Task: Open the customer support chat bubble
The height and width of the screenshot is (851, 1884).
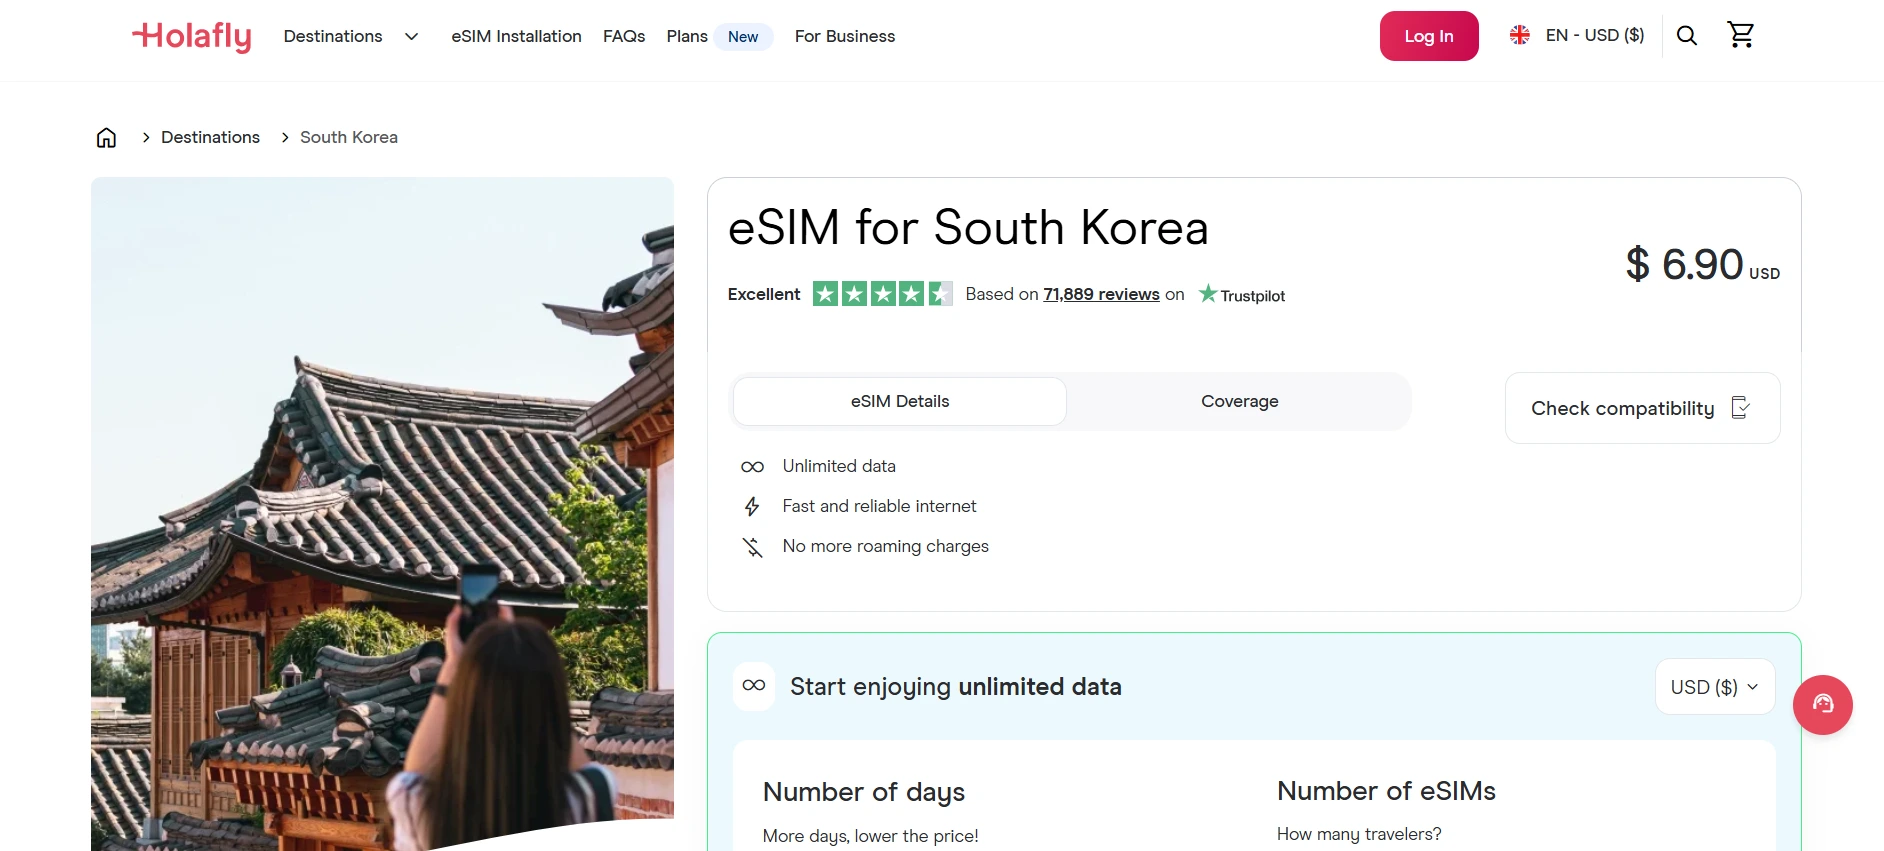Action: tap(1822, 705)
